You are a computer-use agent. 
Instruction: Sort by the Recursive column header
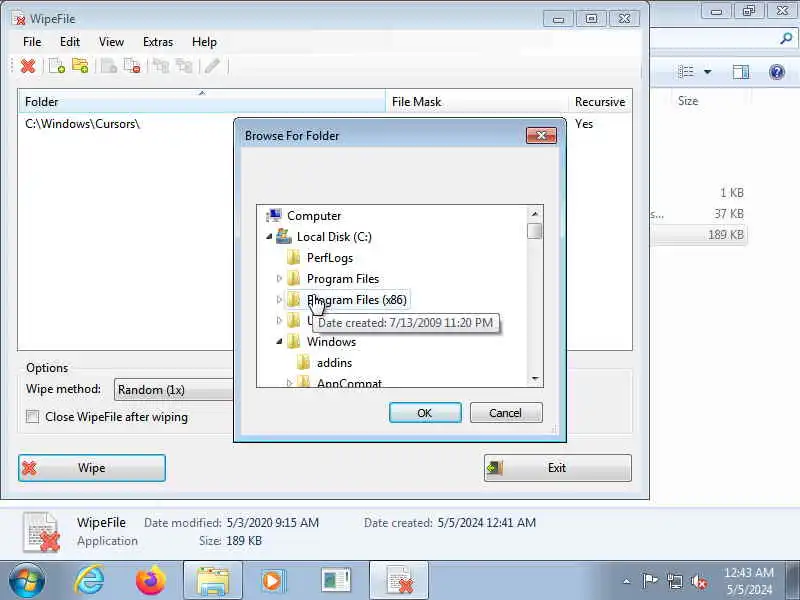(x=600, y=102)
